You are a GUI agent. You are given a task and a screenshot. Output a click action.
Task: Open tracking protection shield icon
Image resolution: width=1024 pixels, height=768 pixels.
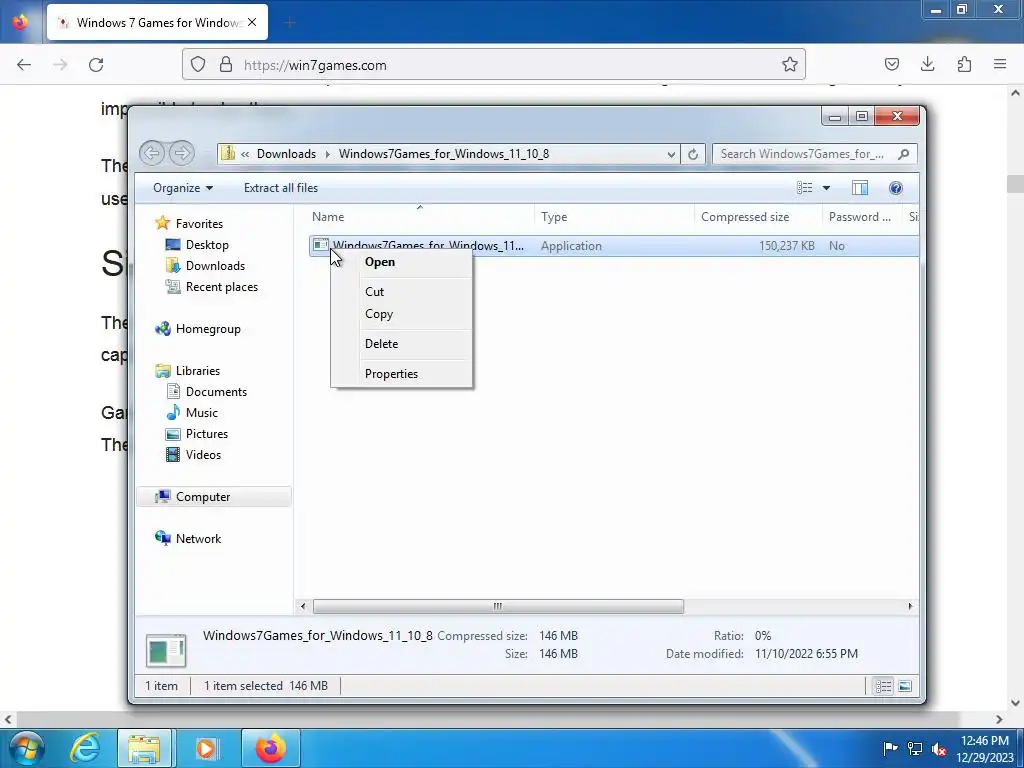[x=198, y=64]
